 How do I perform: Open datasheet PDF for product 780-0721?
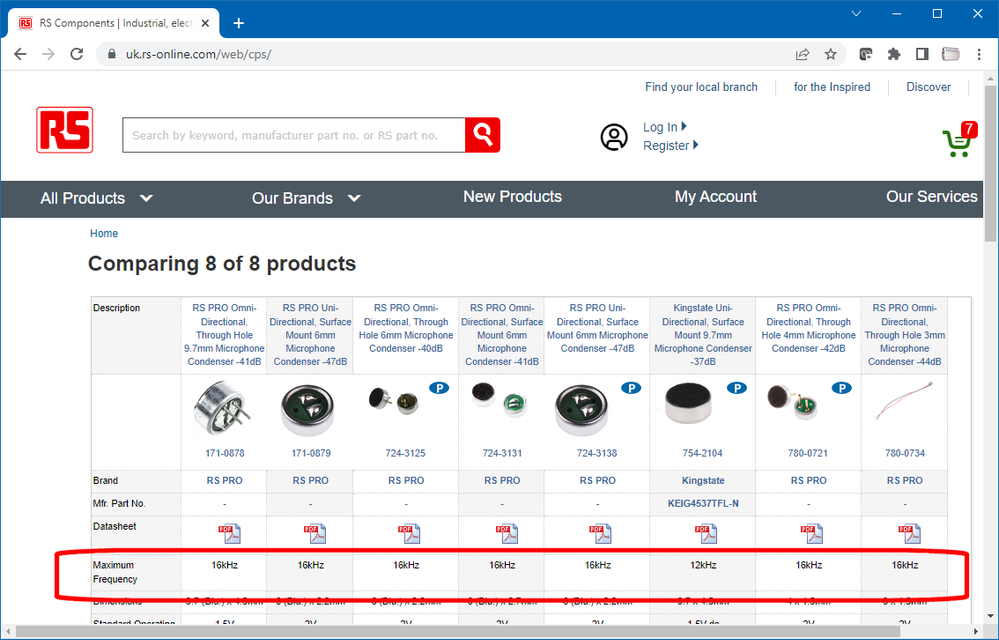812,534
